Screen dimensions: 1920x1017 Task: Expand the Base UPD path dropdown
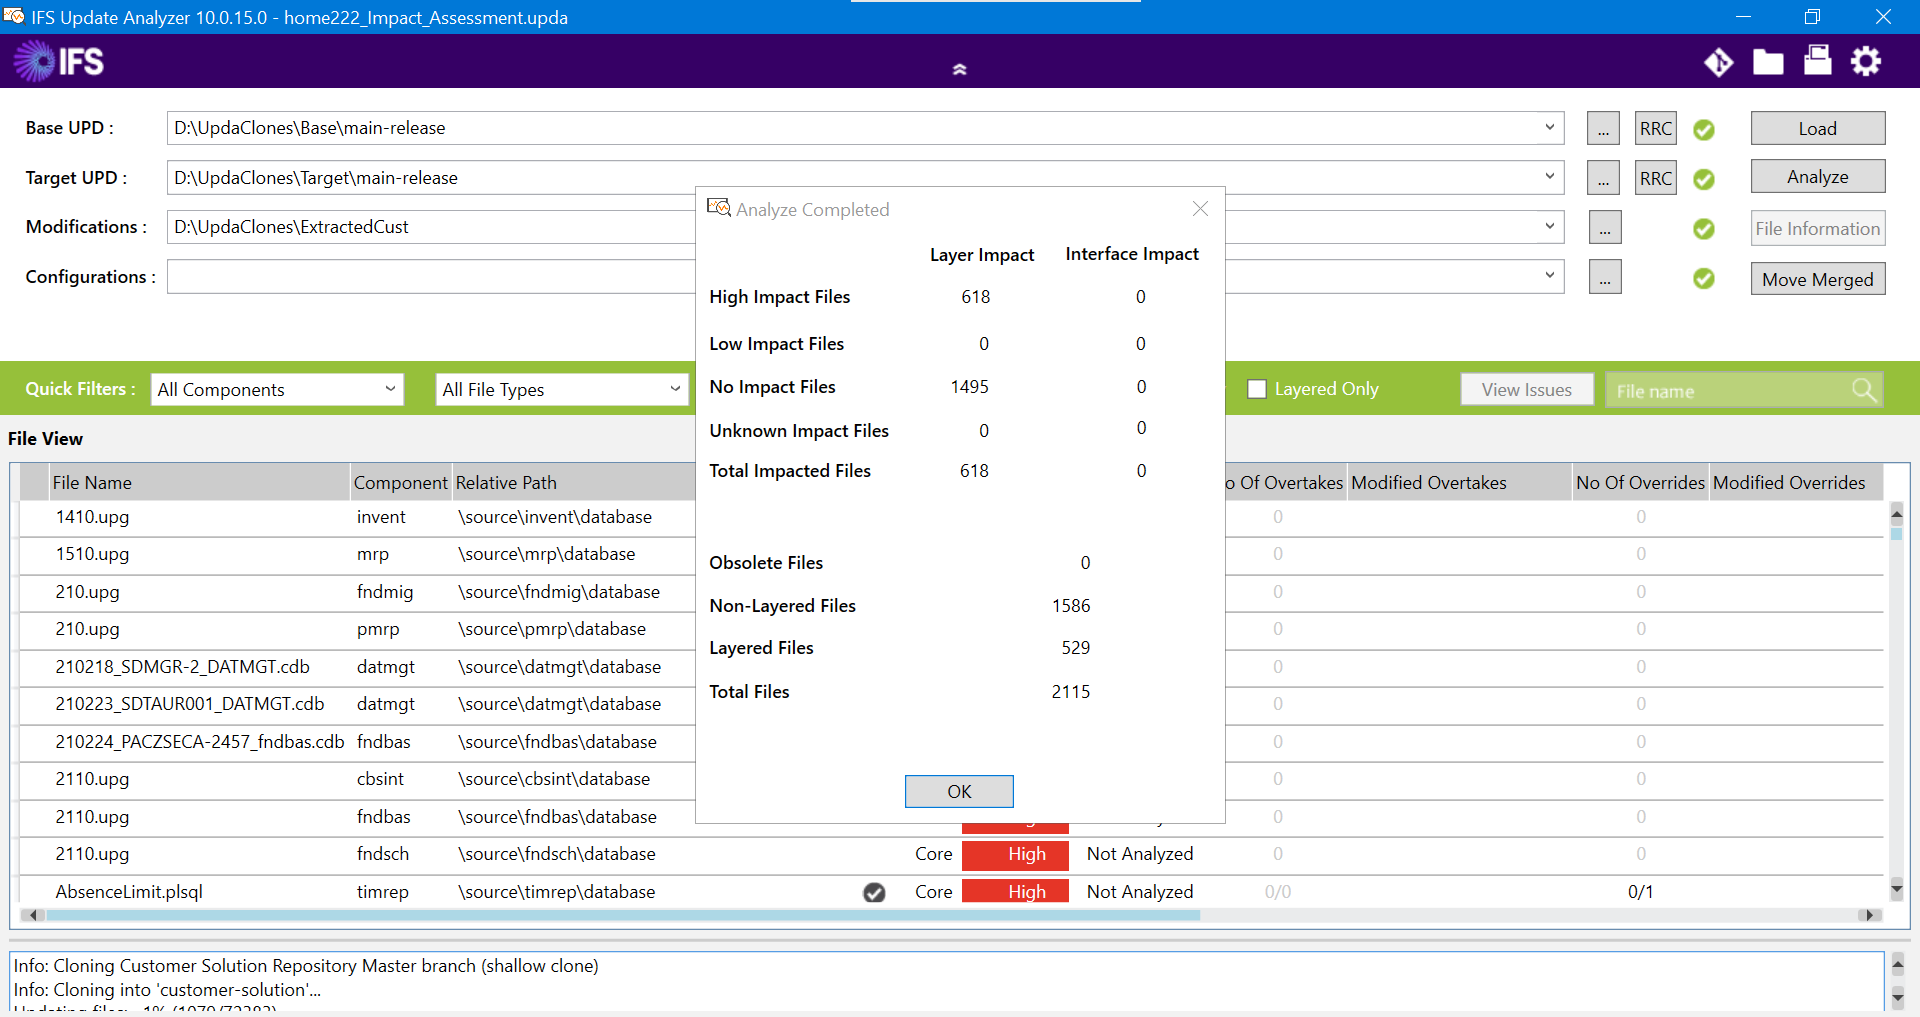(1549, 127)
